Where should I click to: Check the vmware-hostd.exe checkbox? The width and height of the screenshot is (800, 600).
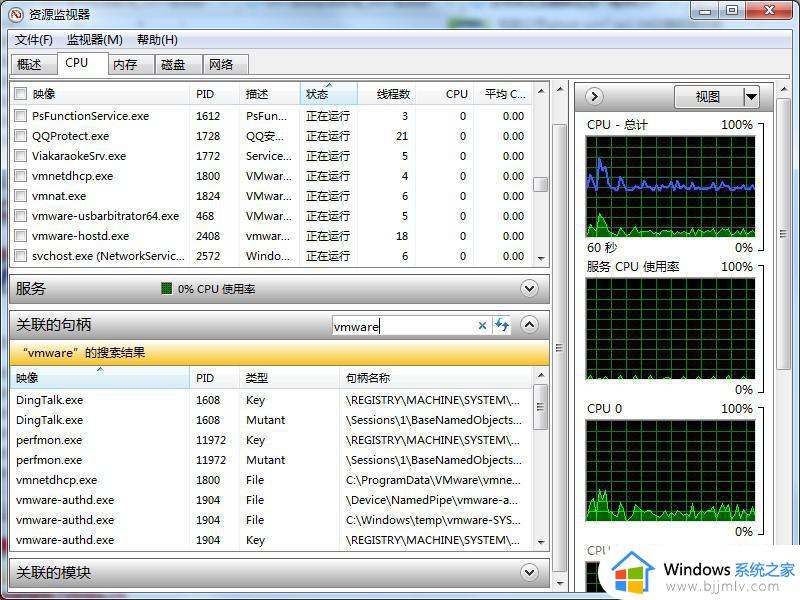[x=20, y=236]
